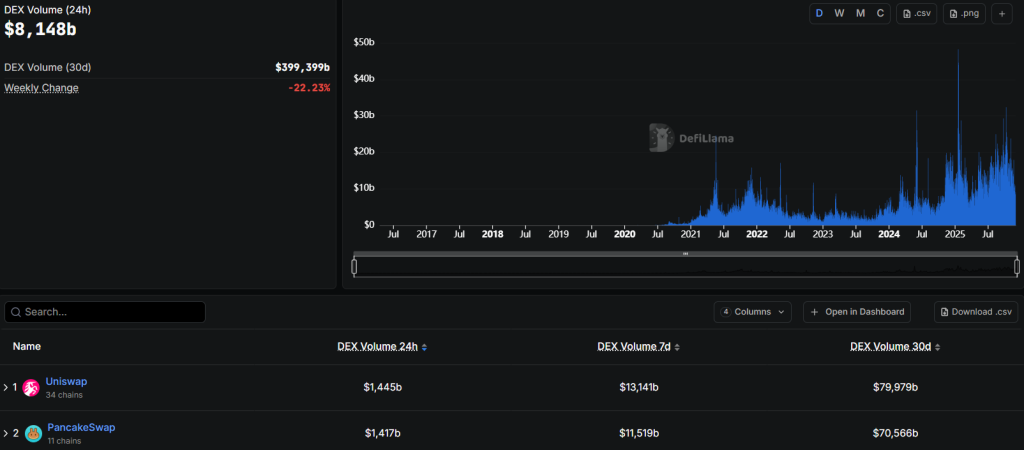This screenshot has height=450, width=1024.
Task: Click the left handle of chart range slider
Action: point(354,266)
